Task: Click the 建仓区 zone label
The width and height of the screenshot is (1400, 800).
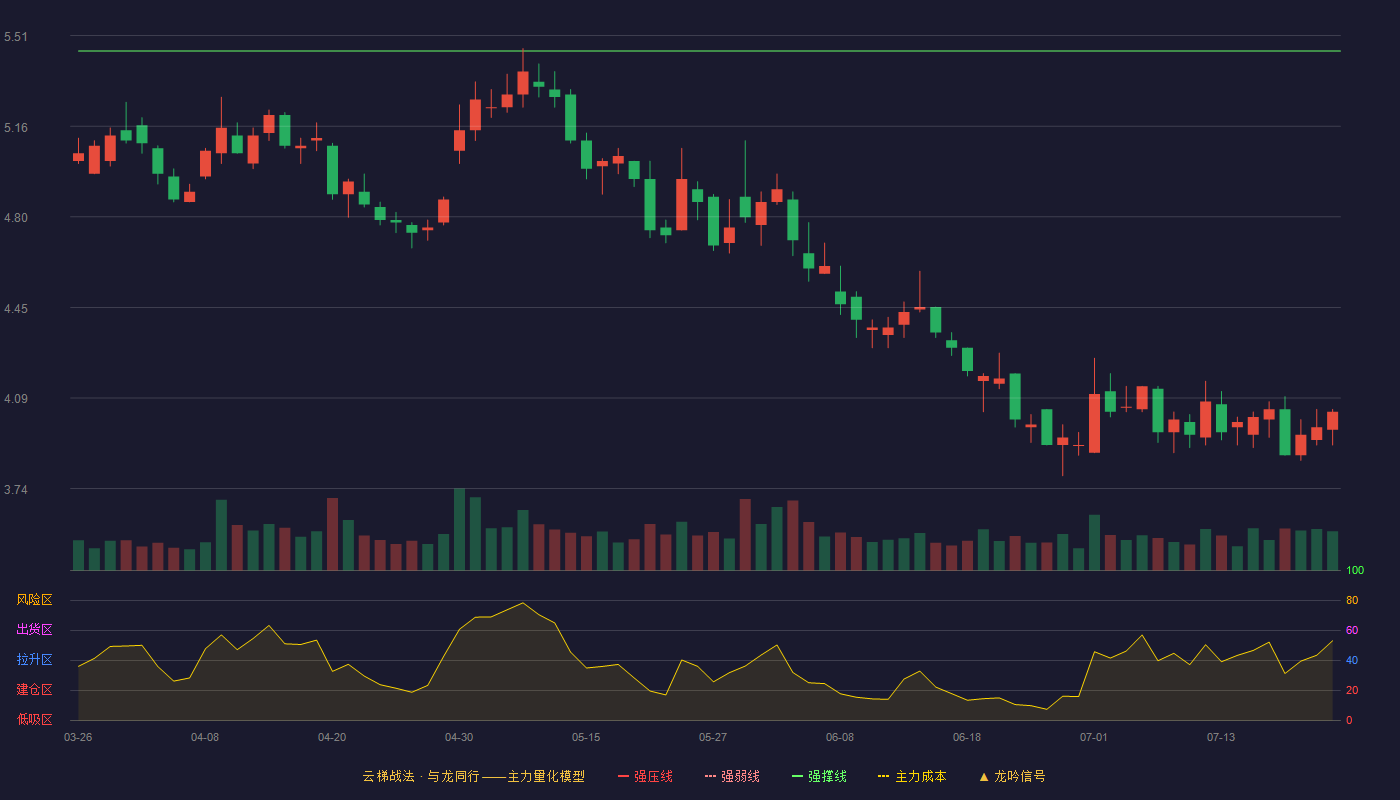Action: 34,690
